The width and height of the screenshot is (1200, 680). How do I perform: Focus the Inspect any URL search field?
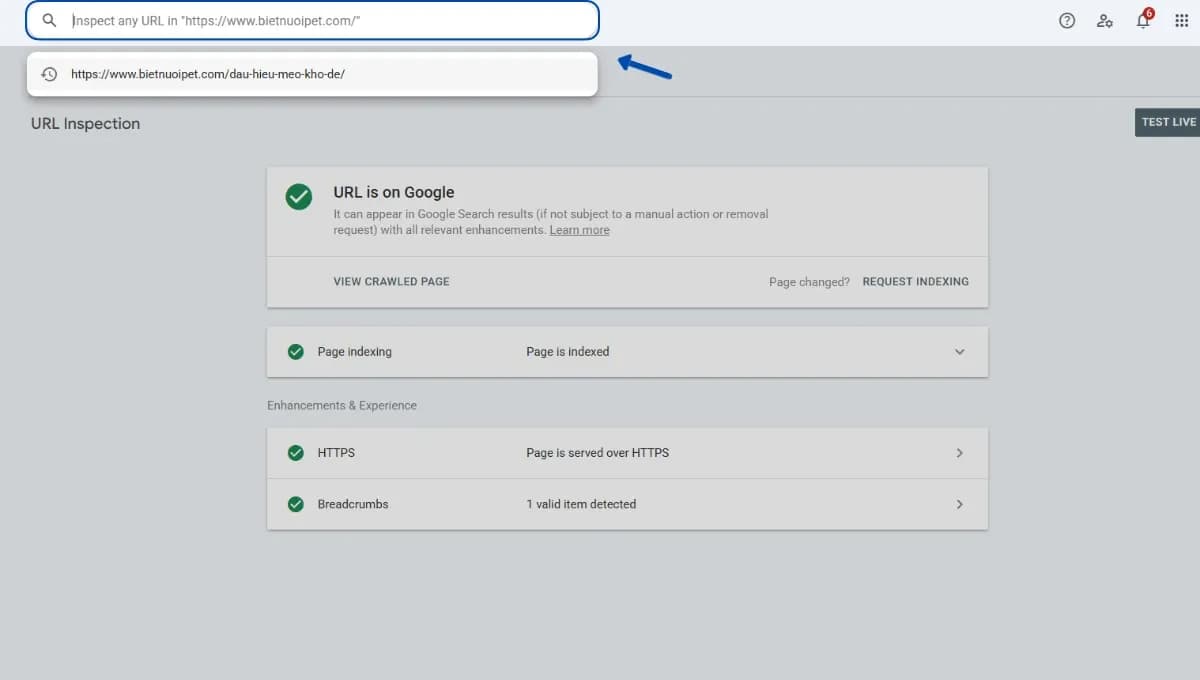tap(312, 20)
